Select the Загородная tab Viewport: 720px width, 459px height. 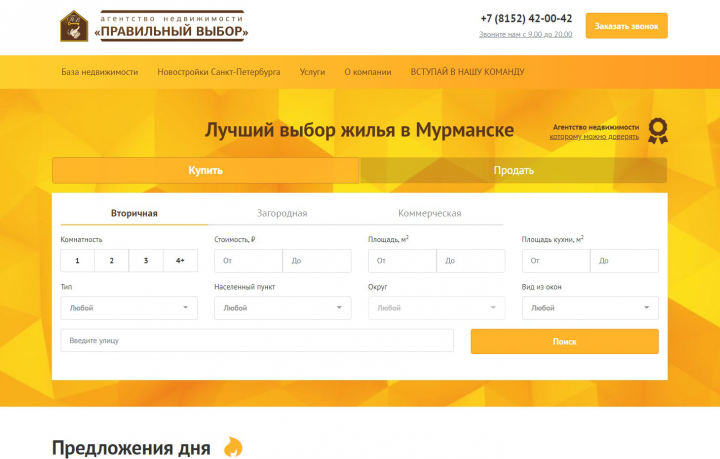[282, 213]
